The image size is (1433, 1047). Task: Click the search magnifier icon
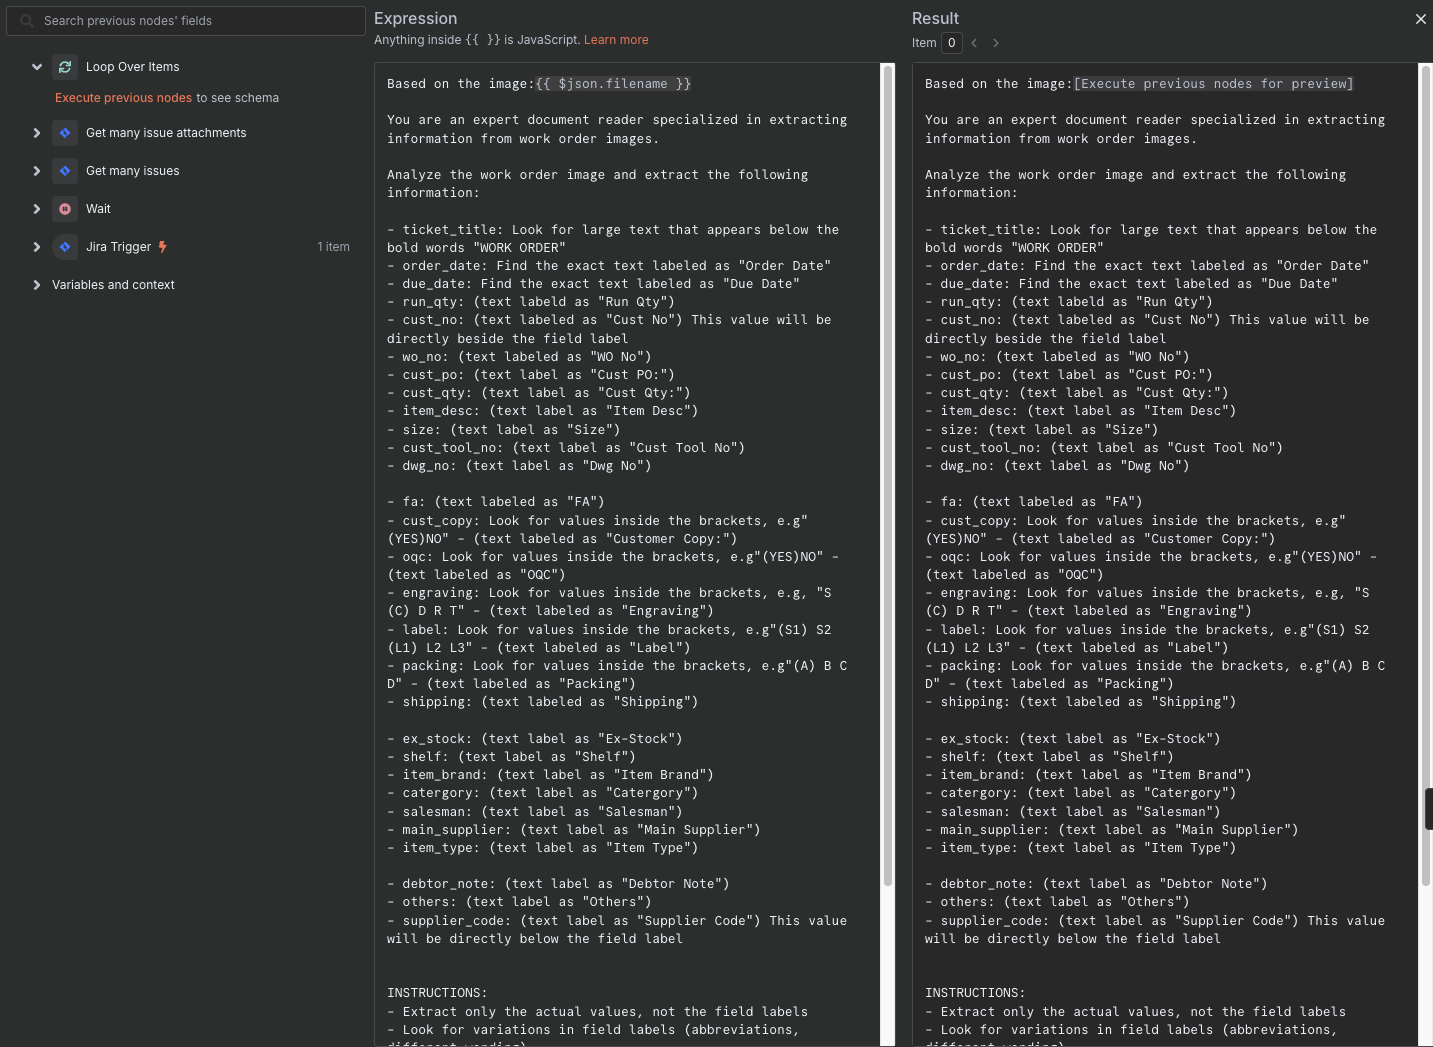[27, 21]
